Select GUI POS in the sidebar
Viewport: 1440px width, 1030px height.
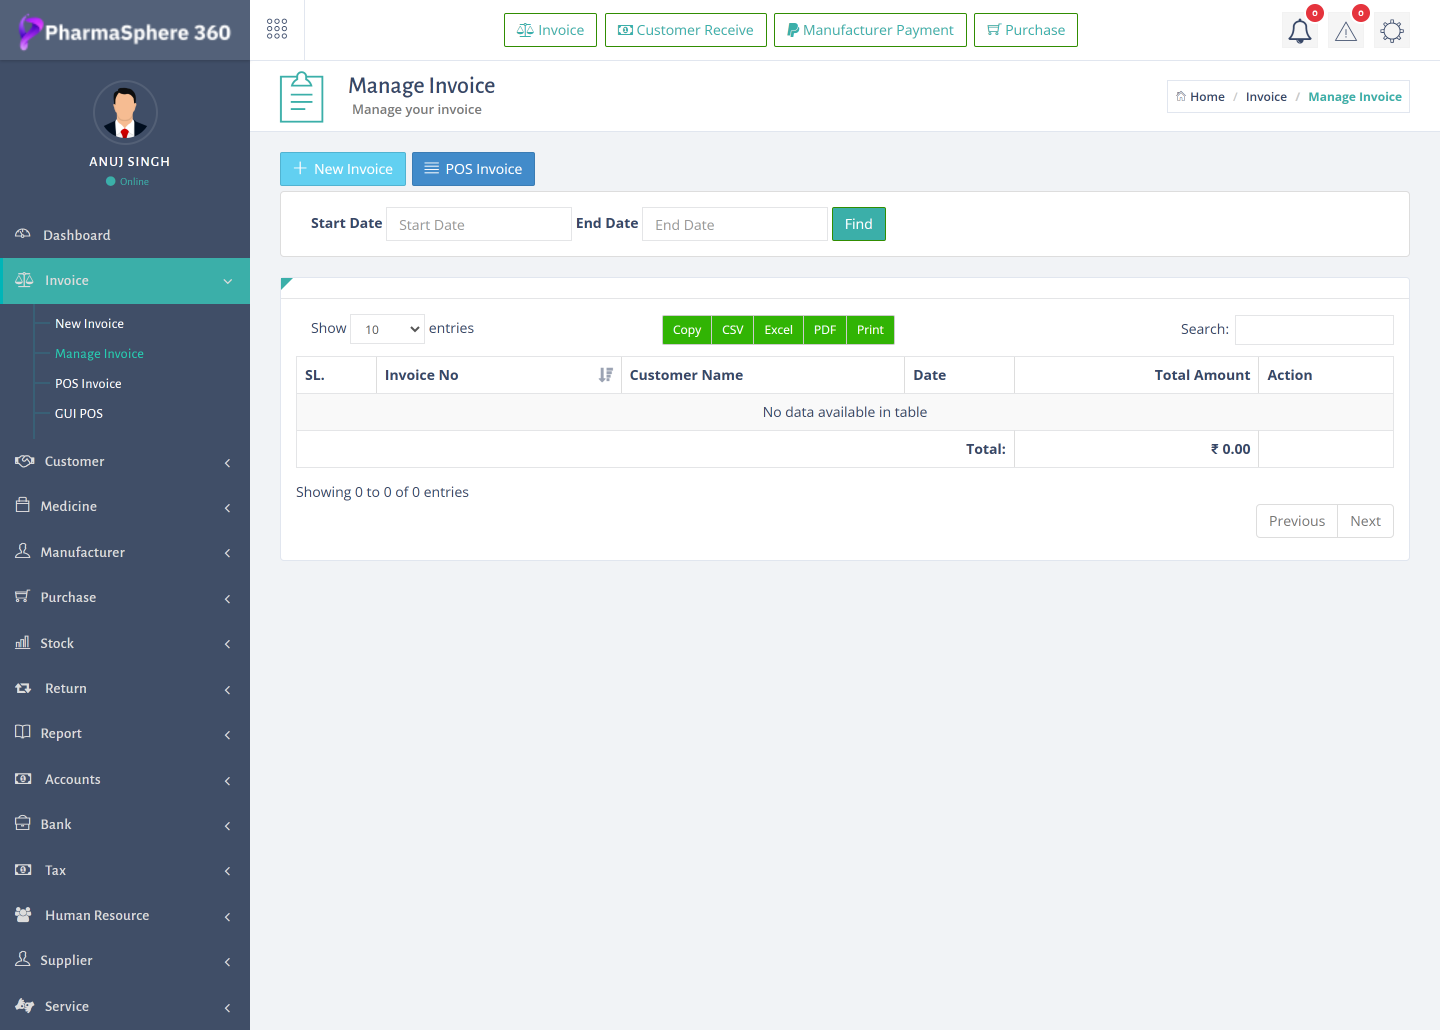point(79,414)
